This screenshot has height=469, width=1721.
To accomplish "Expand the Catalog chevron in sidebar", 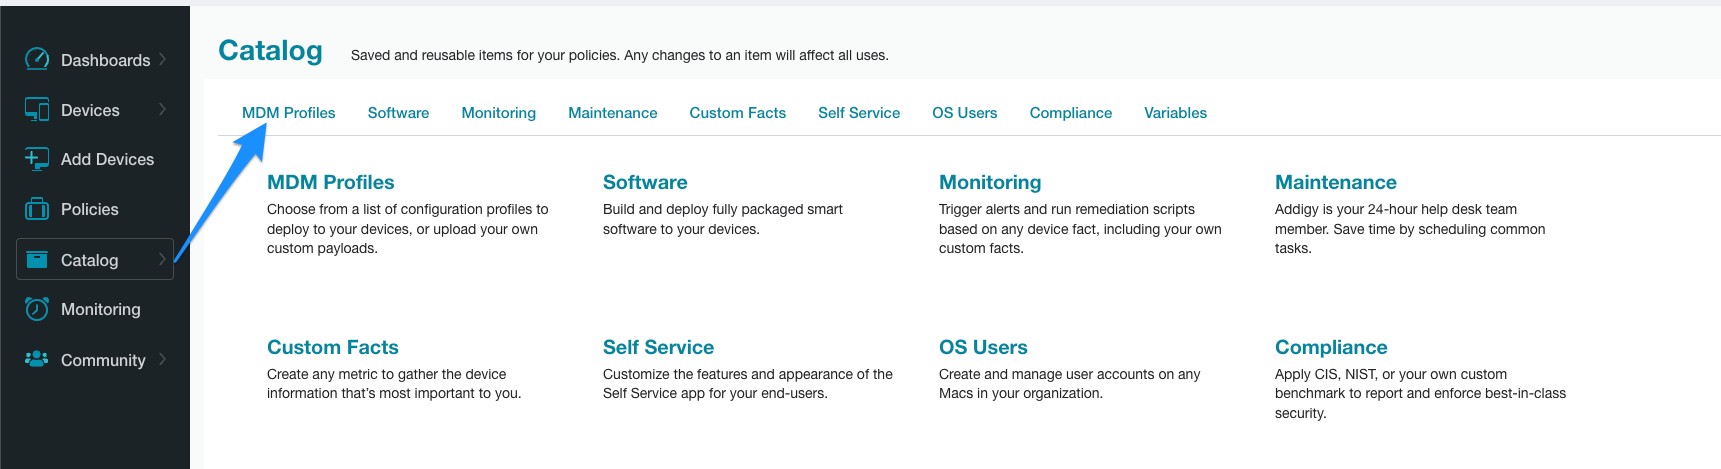I will (162, 259).
